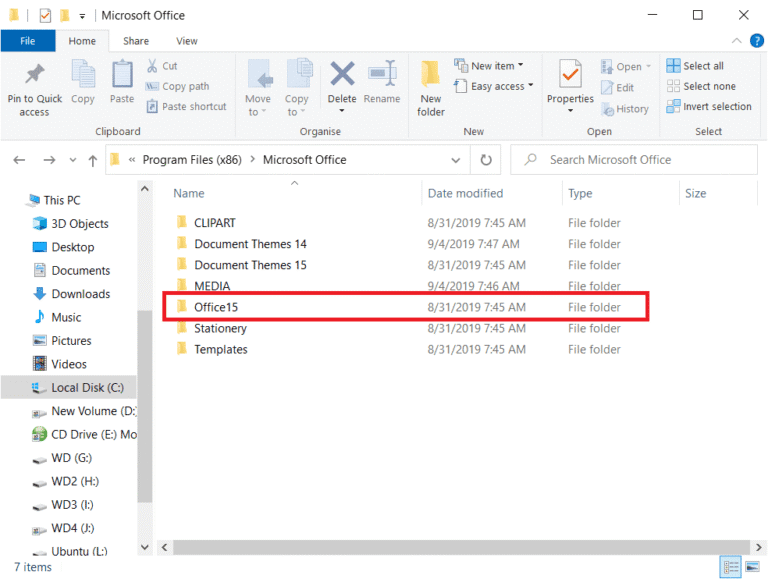Expand the address bar history dropdown
This screenshot has width=768, height=579.
[x=456, y=160]
